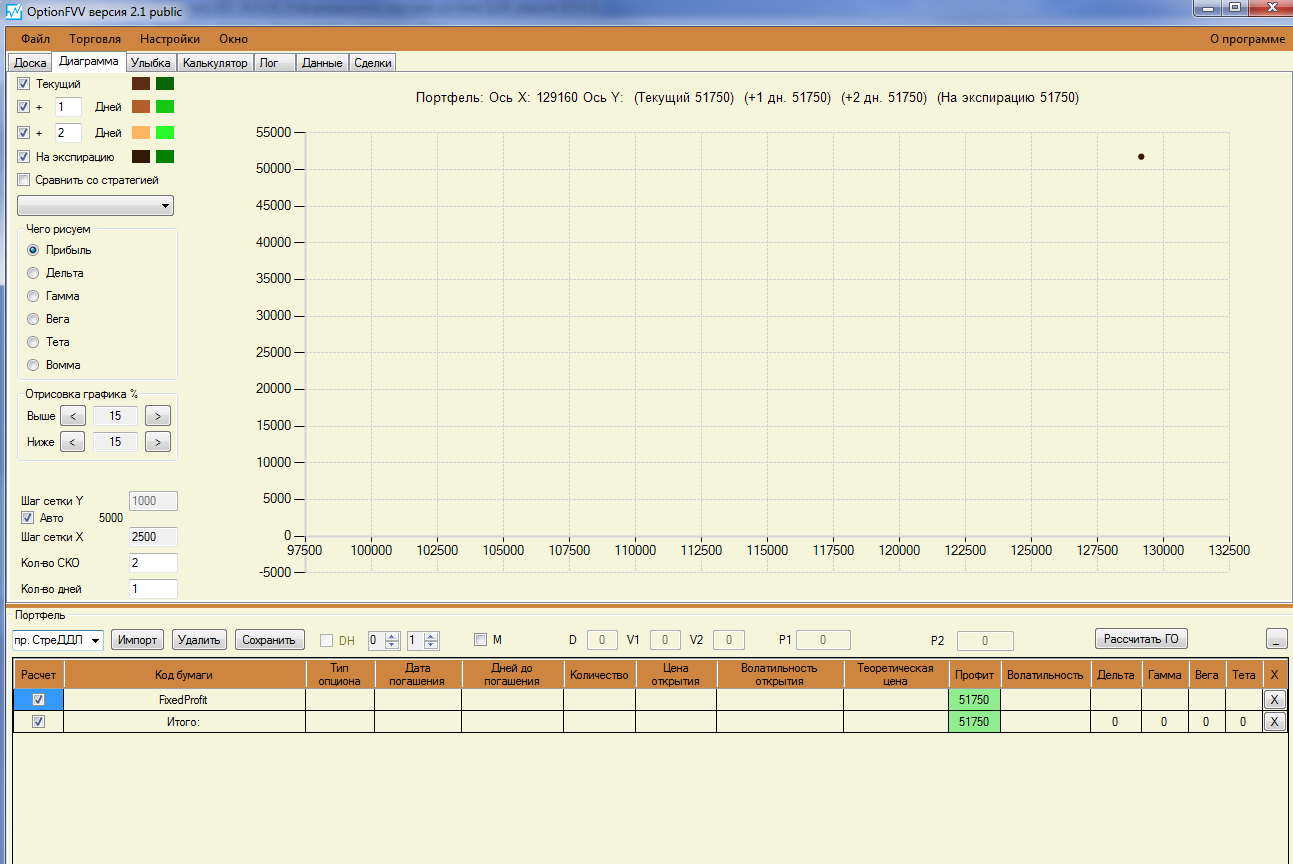The width and height of the screenshot is (1293, 864).
Task: Click the 51750 profit cell in FixedProfit row
Action: point(974,700)
